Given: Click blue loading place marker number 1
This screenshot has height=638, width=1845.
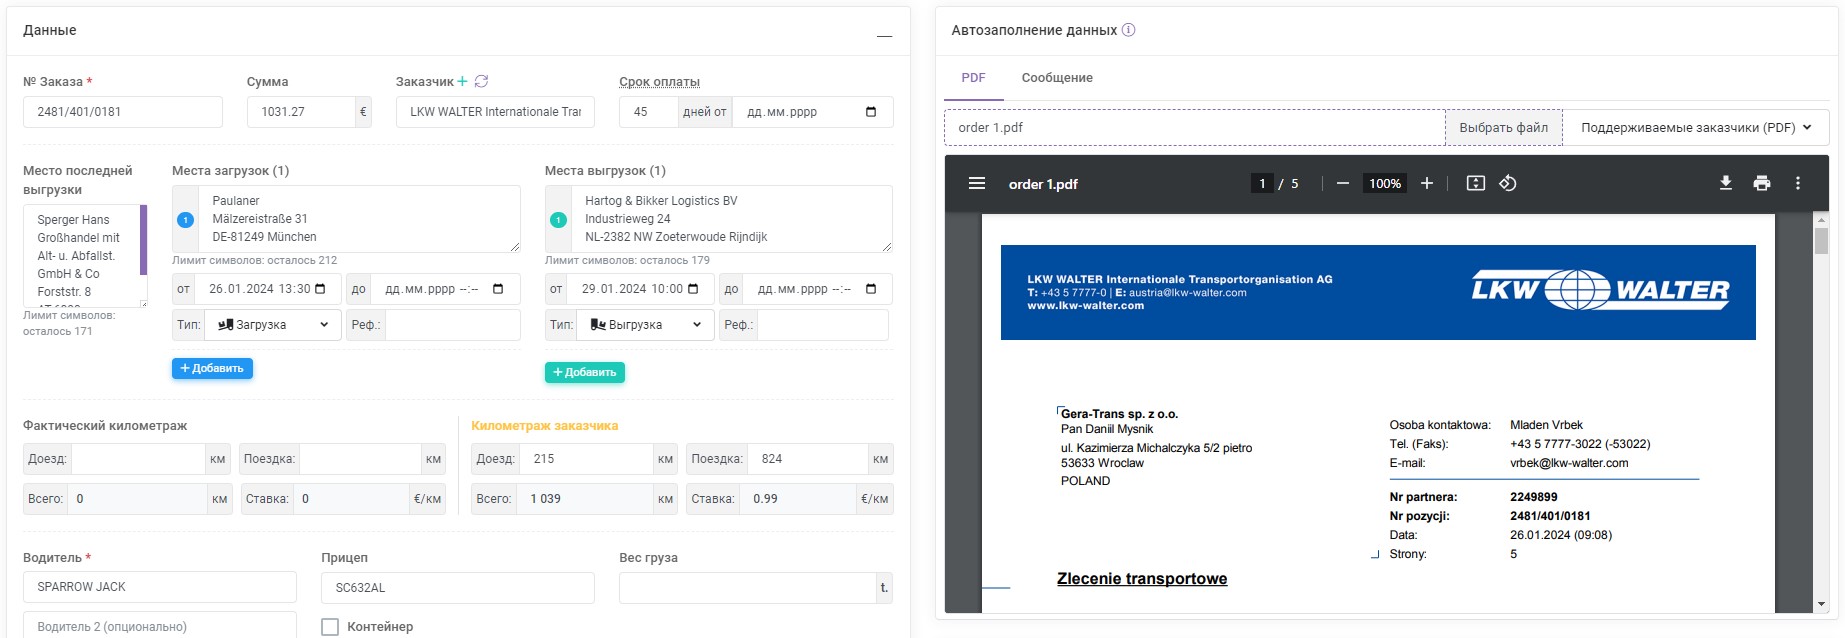Looking at the screenshot, I should [185, 220].
